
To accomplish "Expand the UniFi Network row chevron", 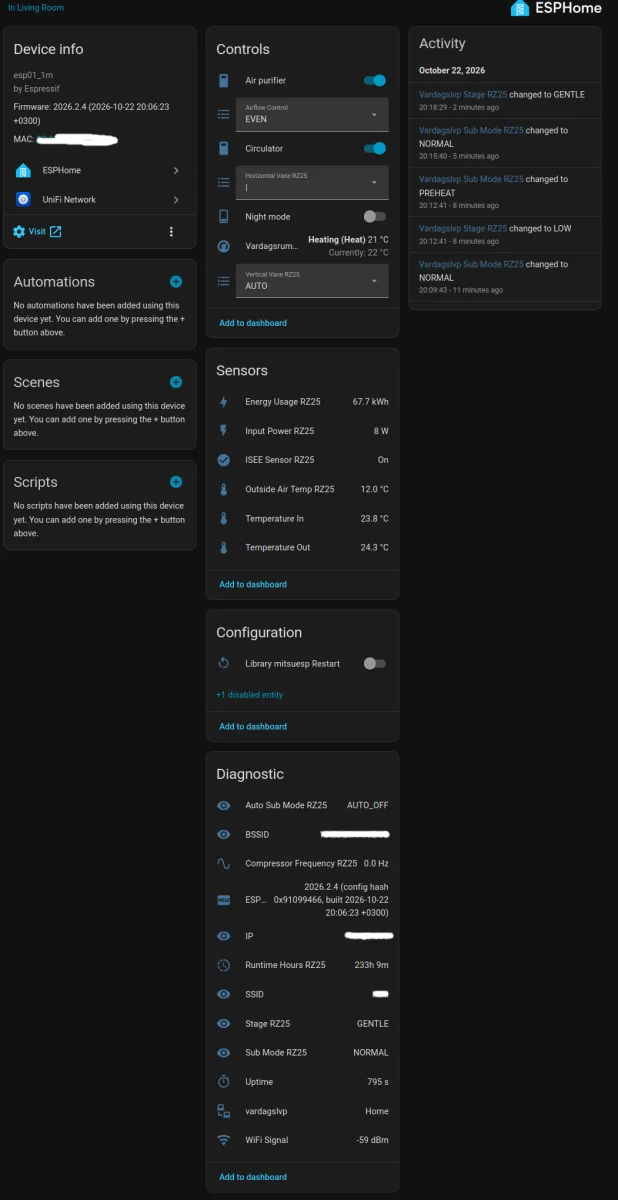I will (x=176, y=200).
